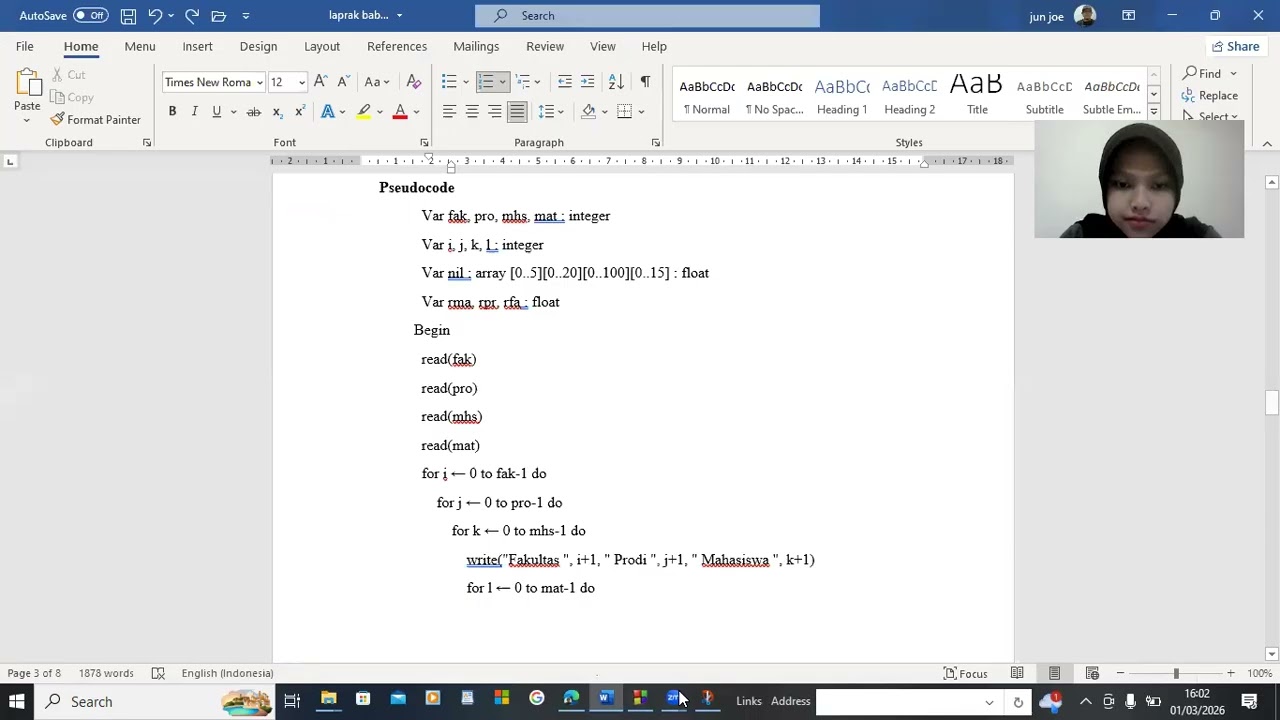Viewport: 1280px width, 720px height.
Task: Click Center alignment icon
Action: (472, 112)
